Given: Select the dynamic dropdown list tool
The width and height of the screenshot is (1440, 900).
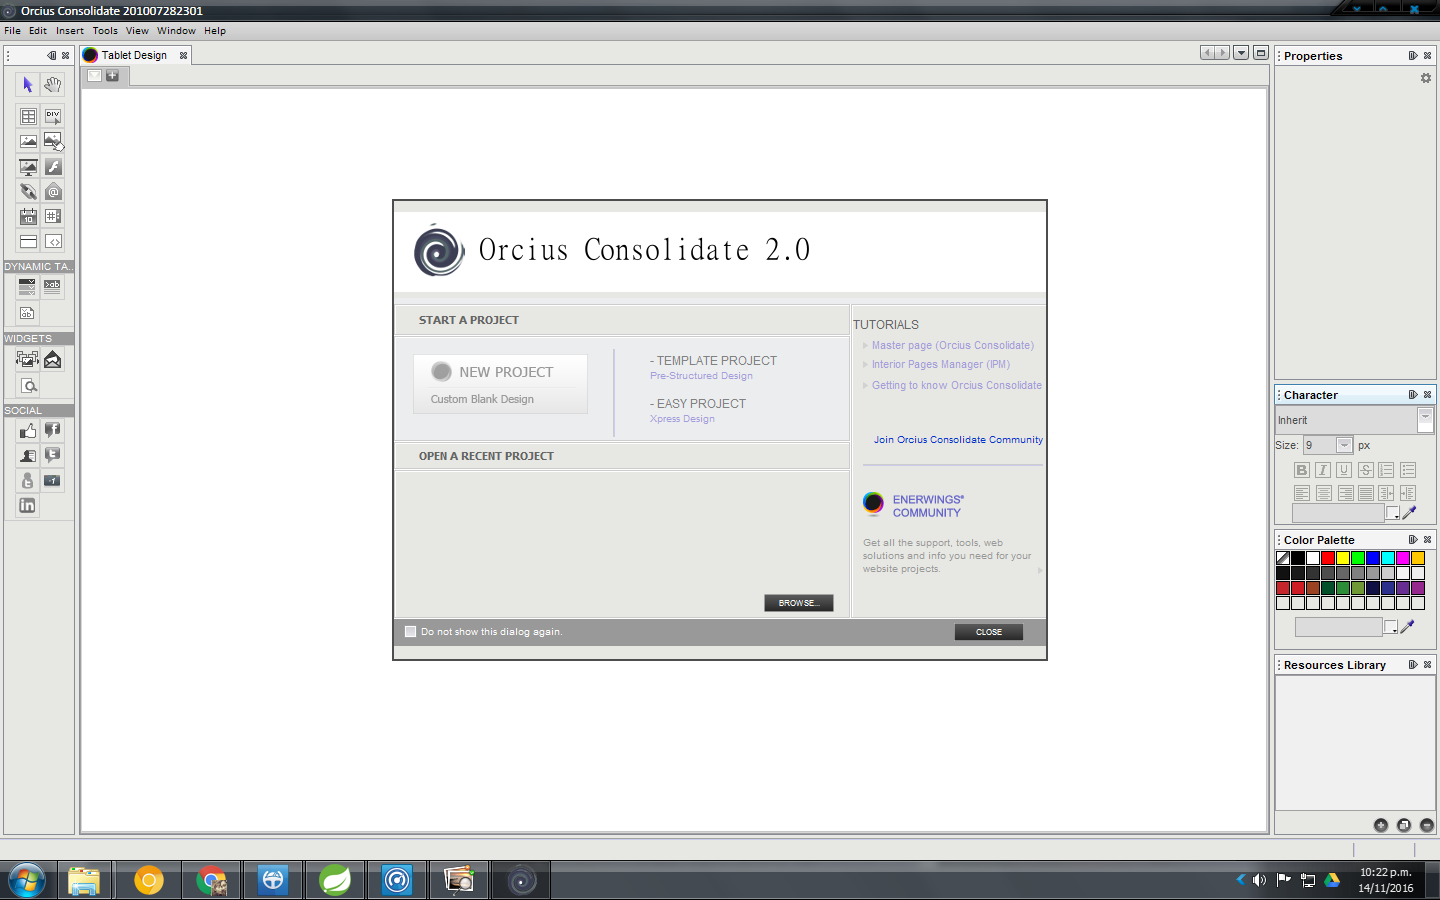Looking at the screenshot, I should point(28,287).
